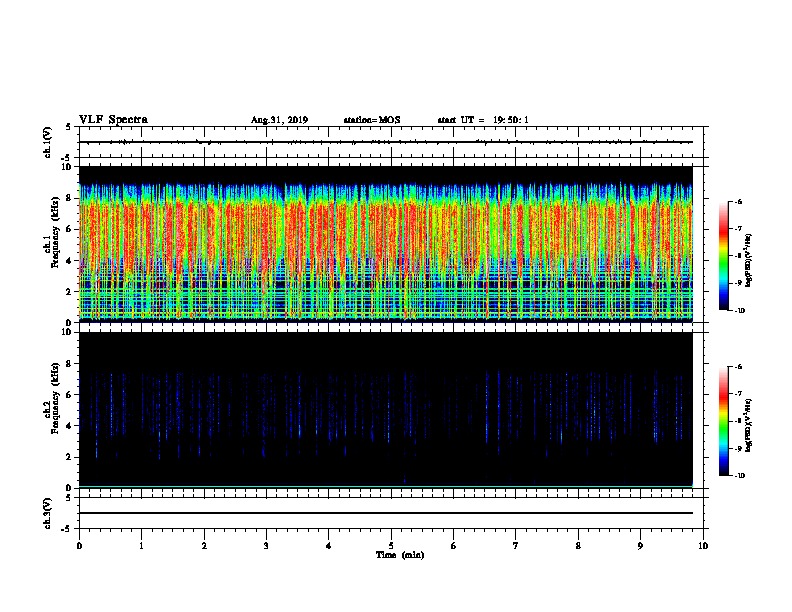Select the ch.2 "Frequency (kHz)" axis label
The height and width of the screenshot is (612, 792).
(55, 398)
